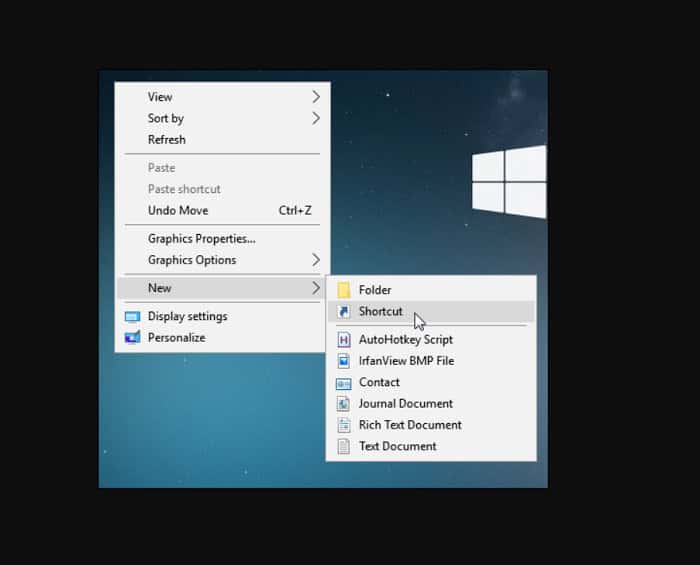Expand the View submenu arrow
Image resolution: width=700 pixels, height=565 pixels.
click(316, 97)
